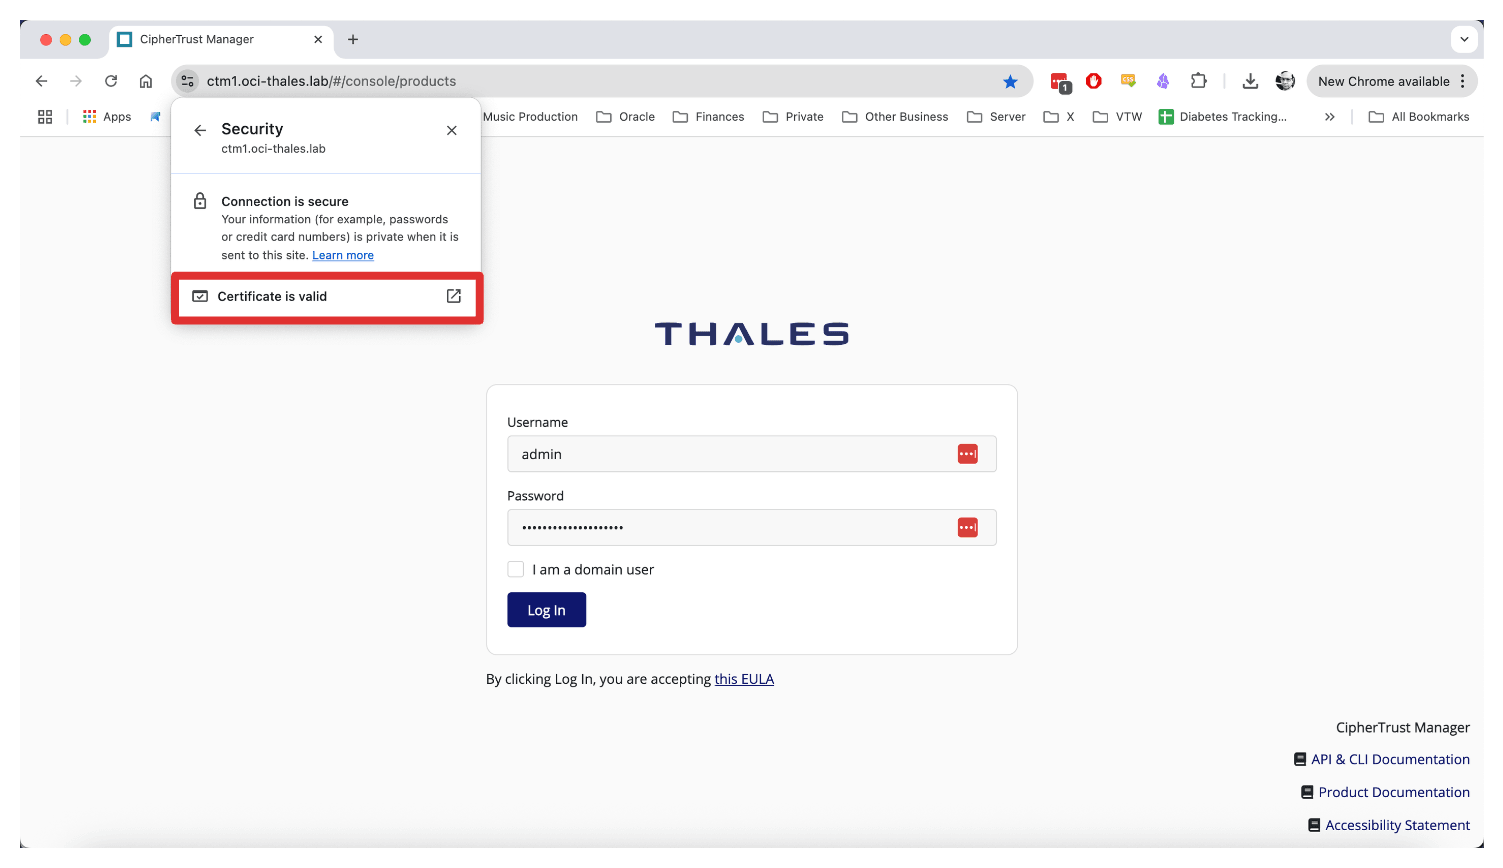Screen dimensions: 1503x868
Task: Open the Extensions puzzle menu
Action: tap(1198, 81)
